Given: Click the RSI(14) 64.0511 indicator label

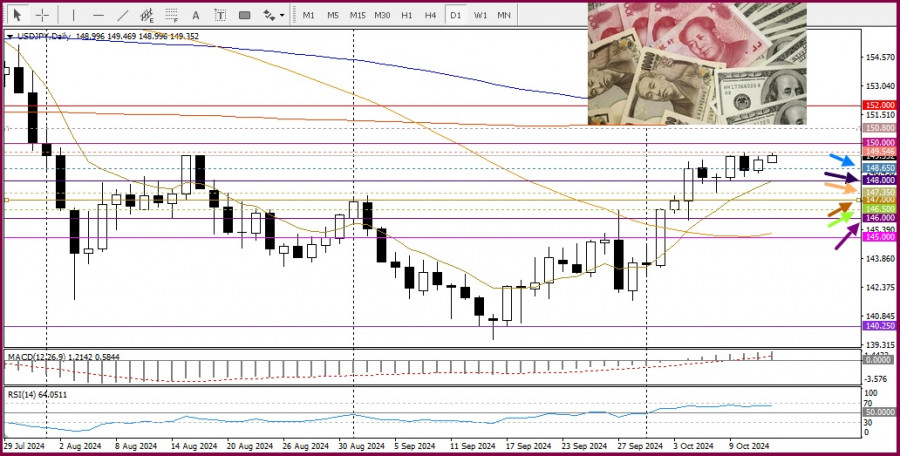Looking at the screenshot, I should [37, 395].
